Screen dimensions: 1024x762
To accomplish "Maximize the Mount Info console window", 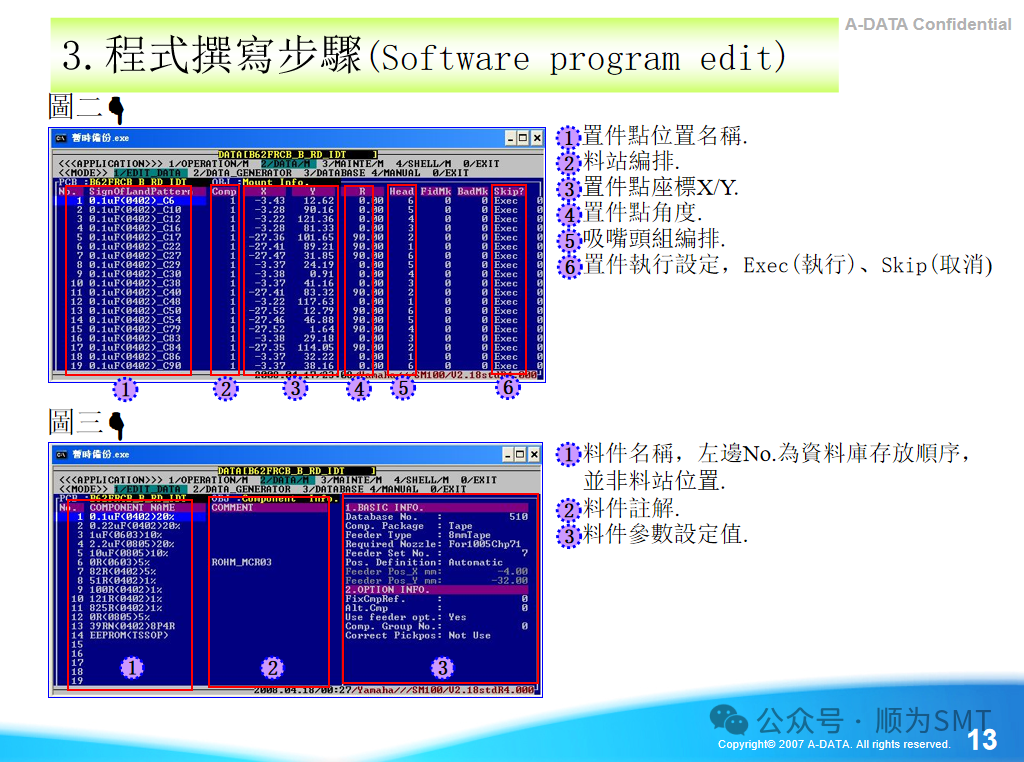I will coord(523,138).
